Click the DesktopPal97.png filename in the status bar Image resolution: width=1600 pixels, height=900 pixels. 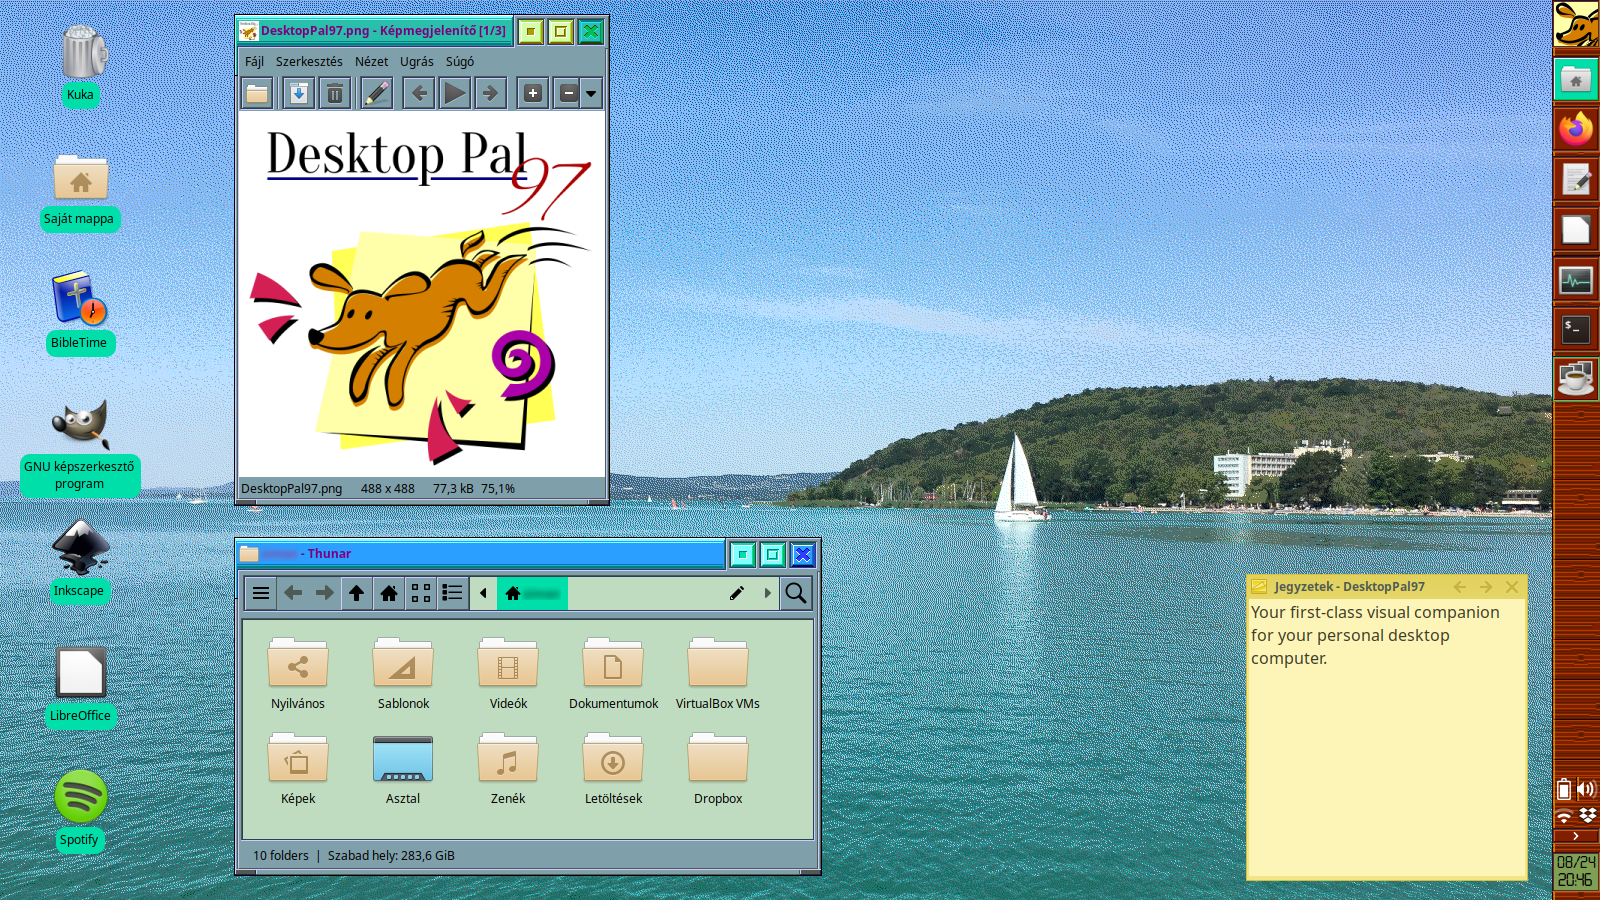(291, 489)
